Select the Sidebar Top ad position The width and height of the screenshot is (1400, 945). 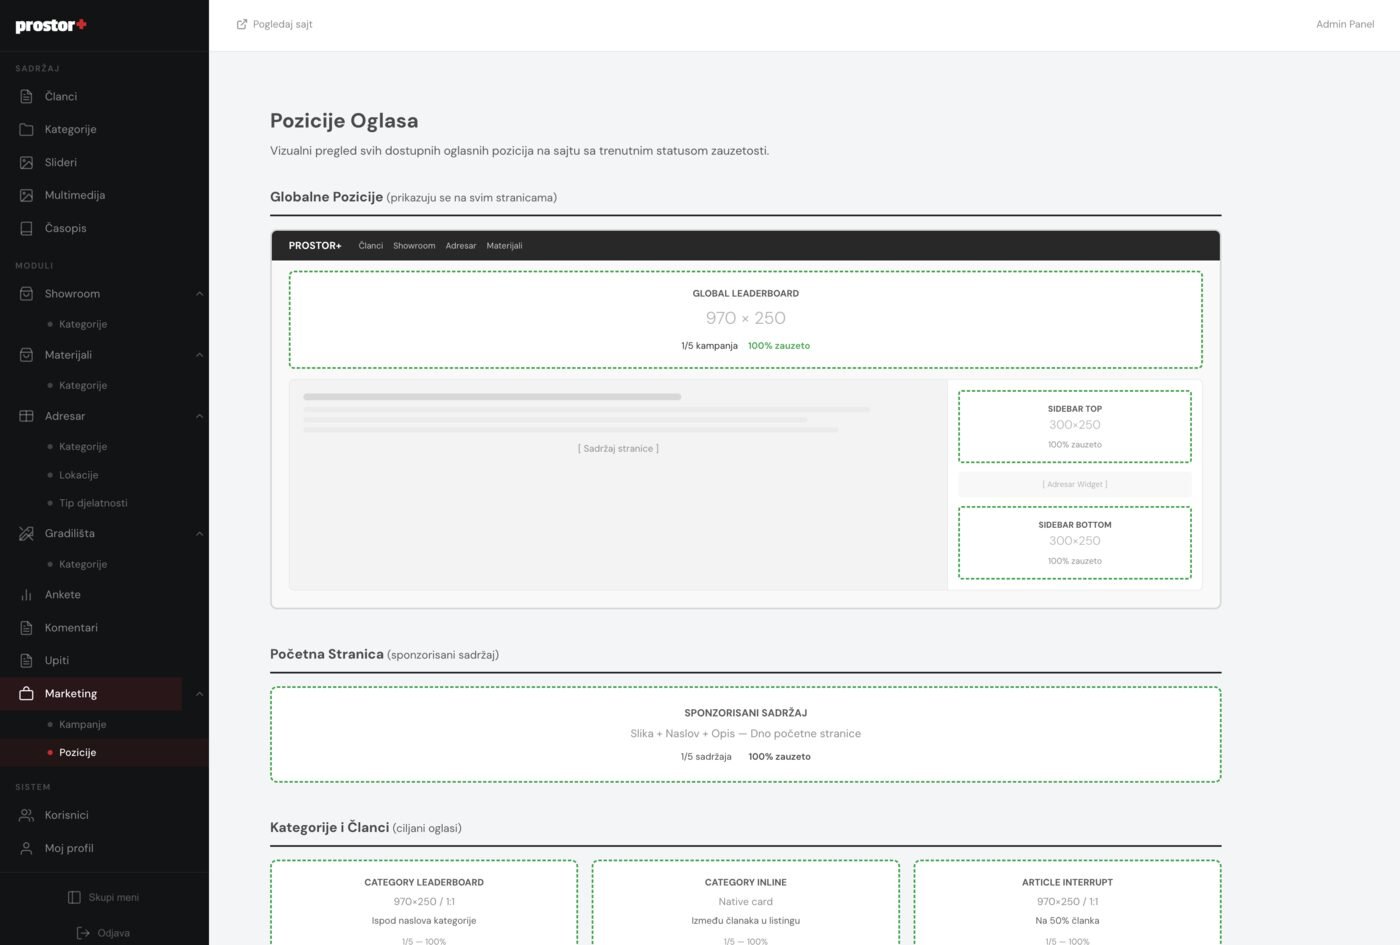[x=1075, y=426]
